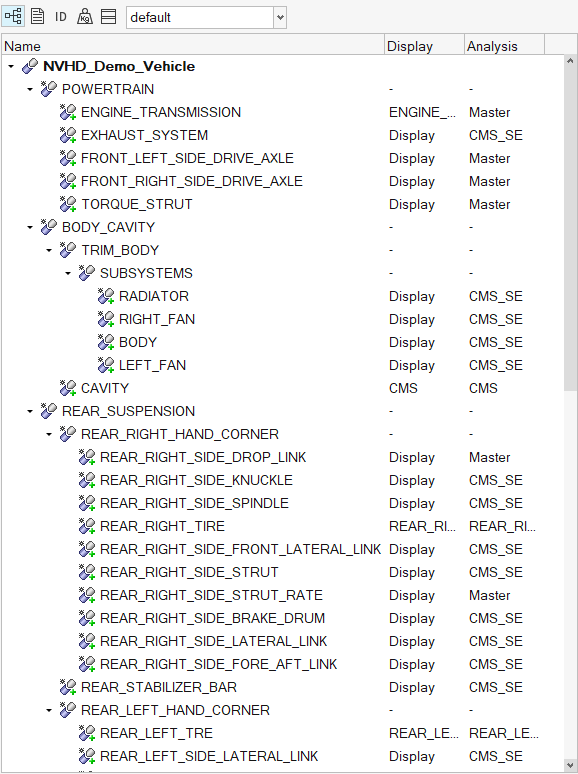Screen dimensions: 578x774
Task: Collapse the BODY_CAVITY tree node
Action: pyautogui.click(x=30, y=228)
